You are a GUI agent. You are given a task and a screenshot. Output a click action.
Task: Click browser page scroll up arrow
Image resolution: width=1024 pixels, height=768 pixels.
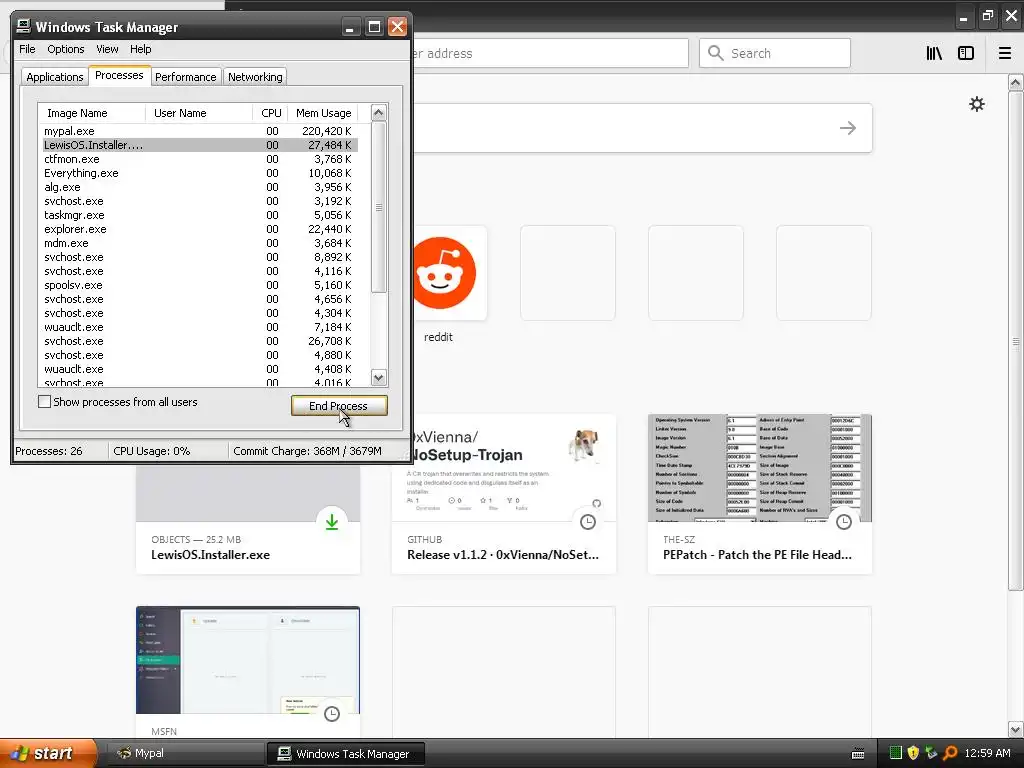(x=1016, y=82)
